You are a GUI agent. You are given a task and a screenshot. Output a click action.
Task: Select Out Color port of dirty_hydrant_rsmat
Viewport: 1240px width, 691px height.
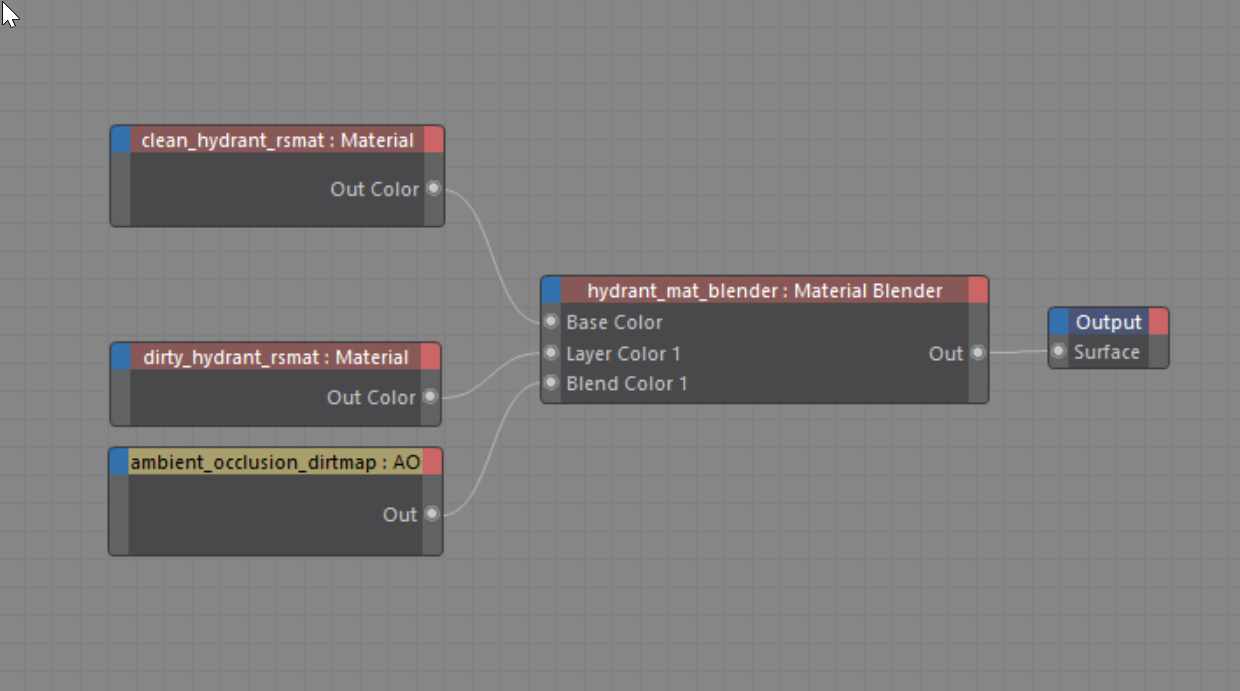pyautogui.click(x=429, y=396)
